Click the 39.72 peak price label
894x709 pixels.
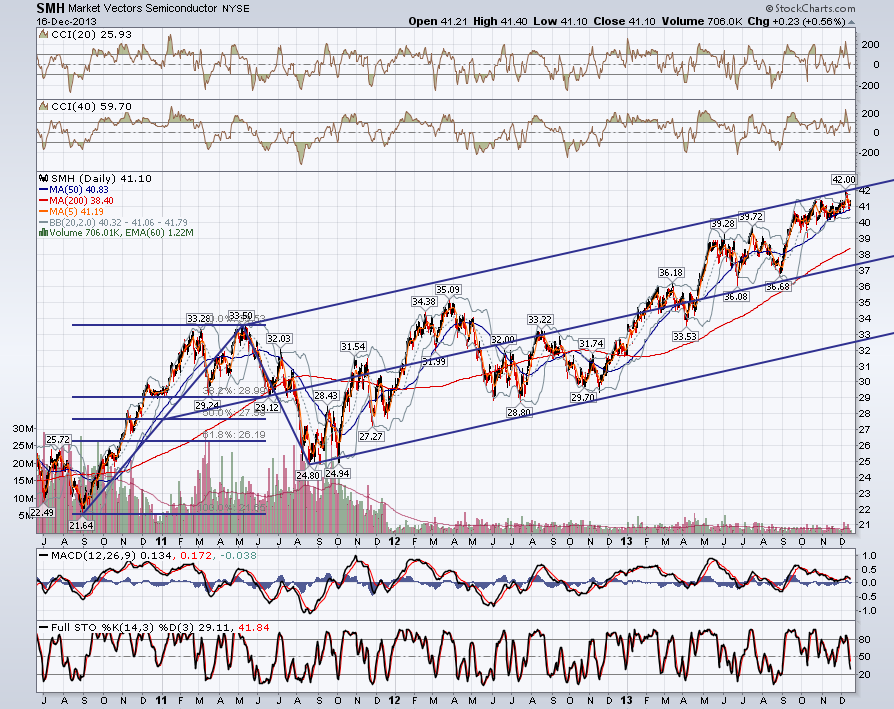click(751, 217)
